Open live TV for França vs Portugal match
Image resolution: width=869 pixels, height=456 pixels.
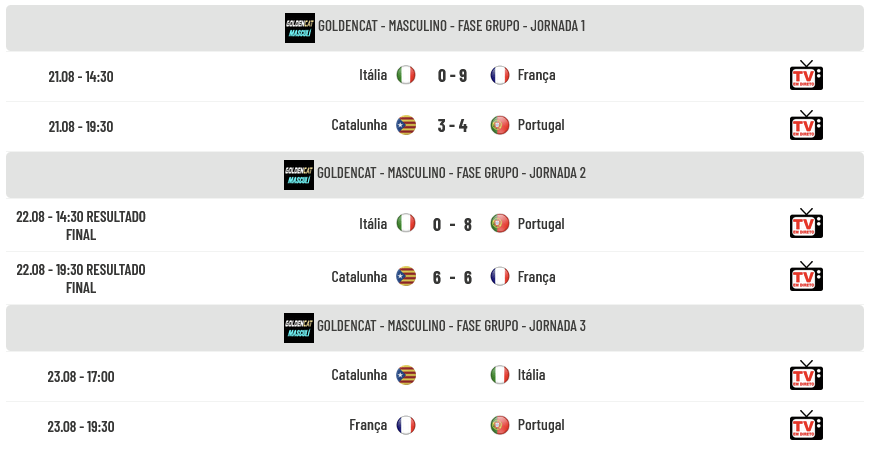(x=806, y=426)
